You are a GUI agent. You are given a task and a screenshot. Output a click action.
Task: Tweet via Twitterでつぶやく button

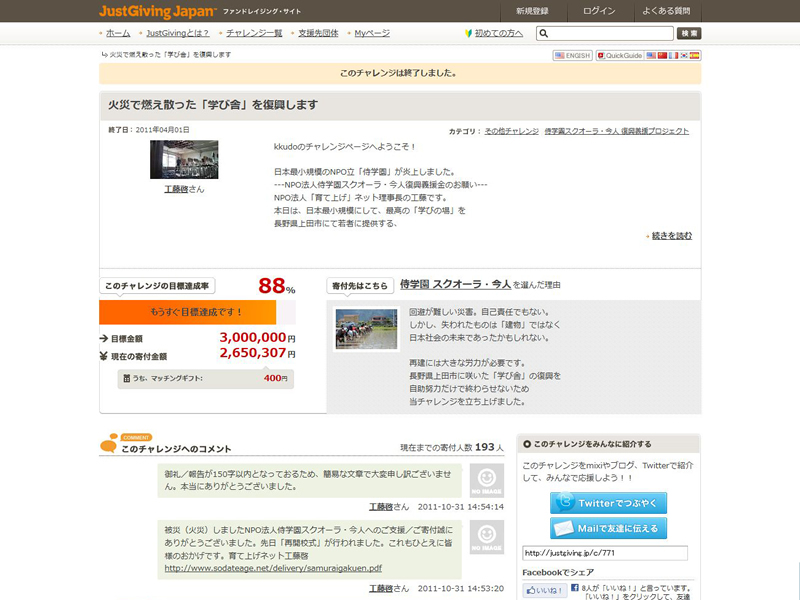pyautogui.click(x=608, y=503)
